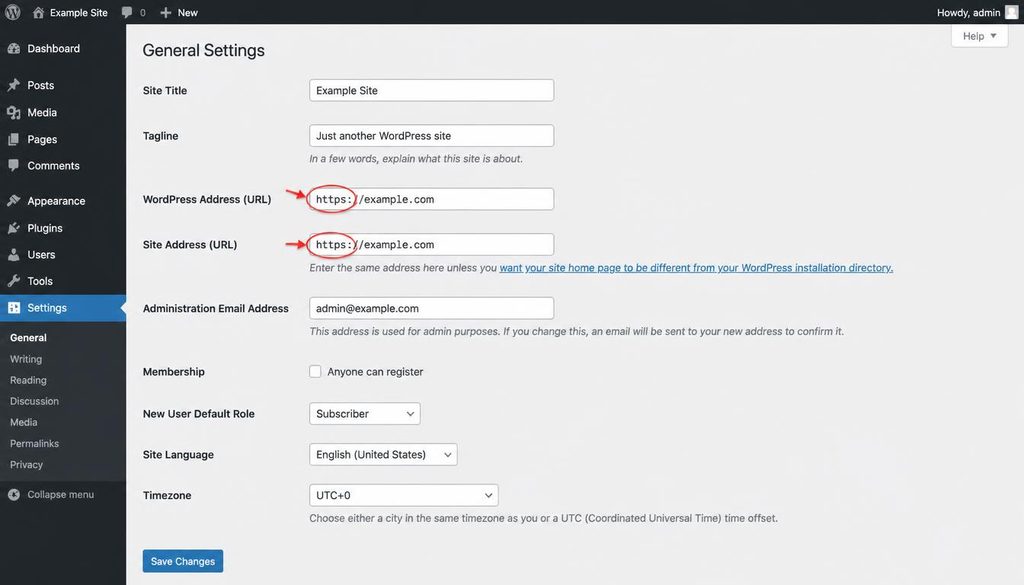Focus Site Address URL field
This screenshot has height=585, width=1024.
432,244
